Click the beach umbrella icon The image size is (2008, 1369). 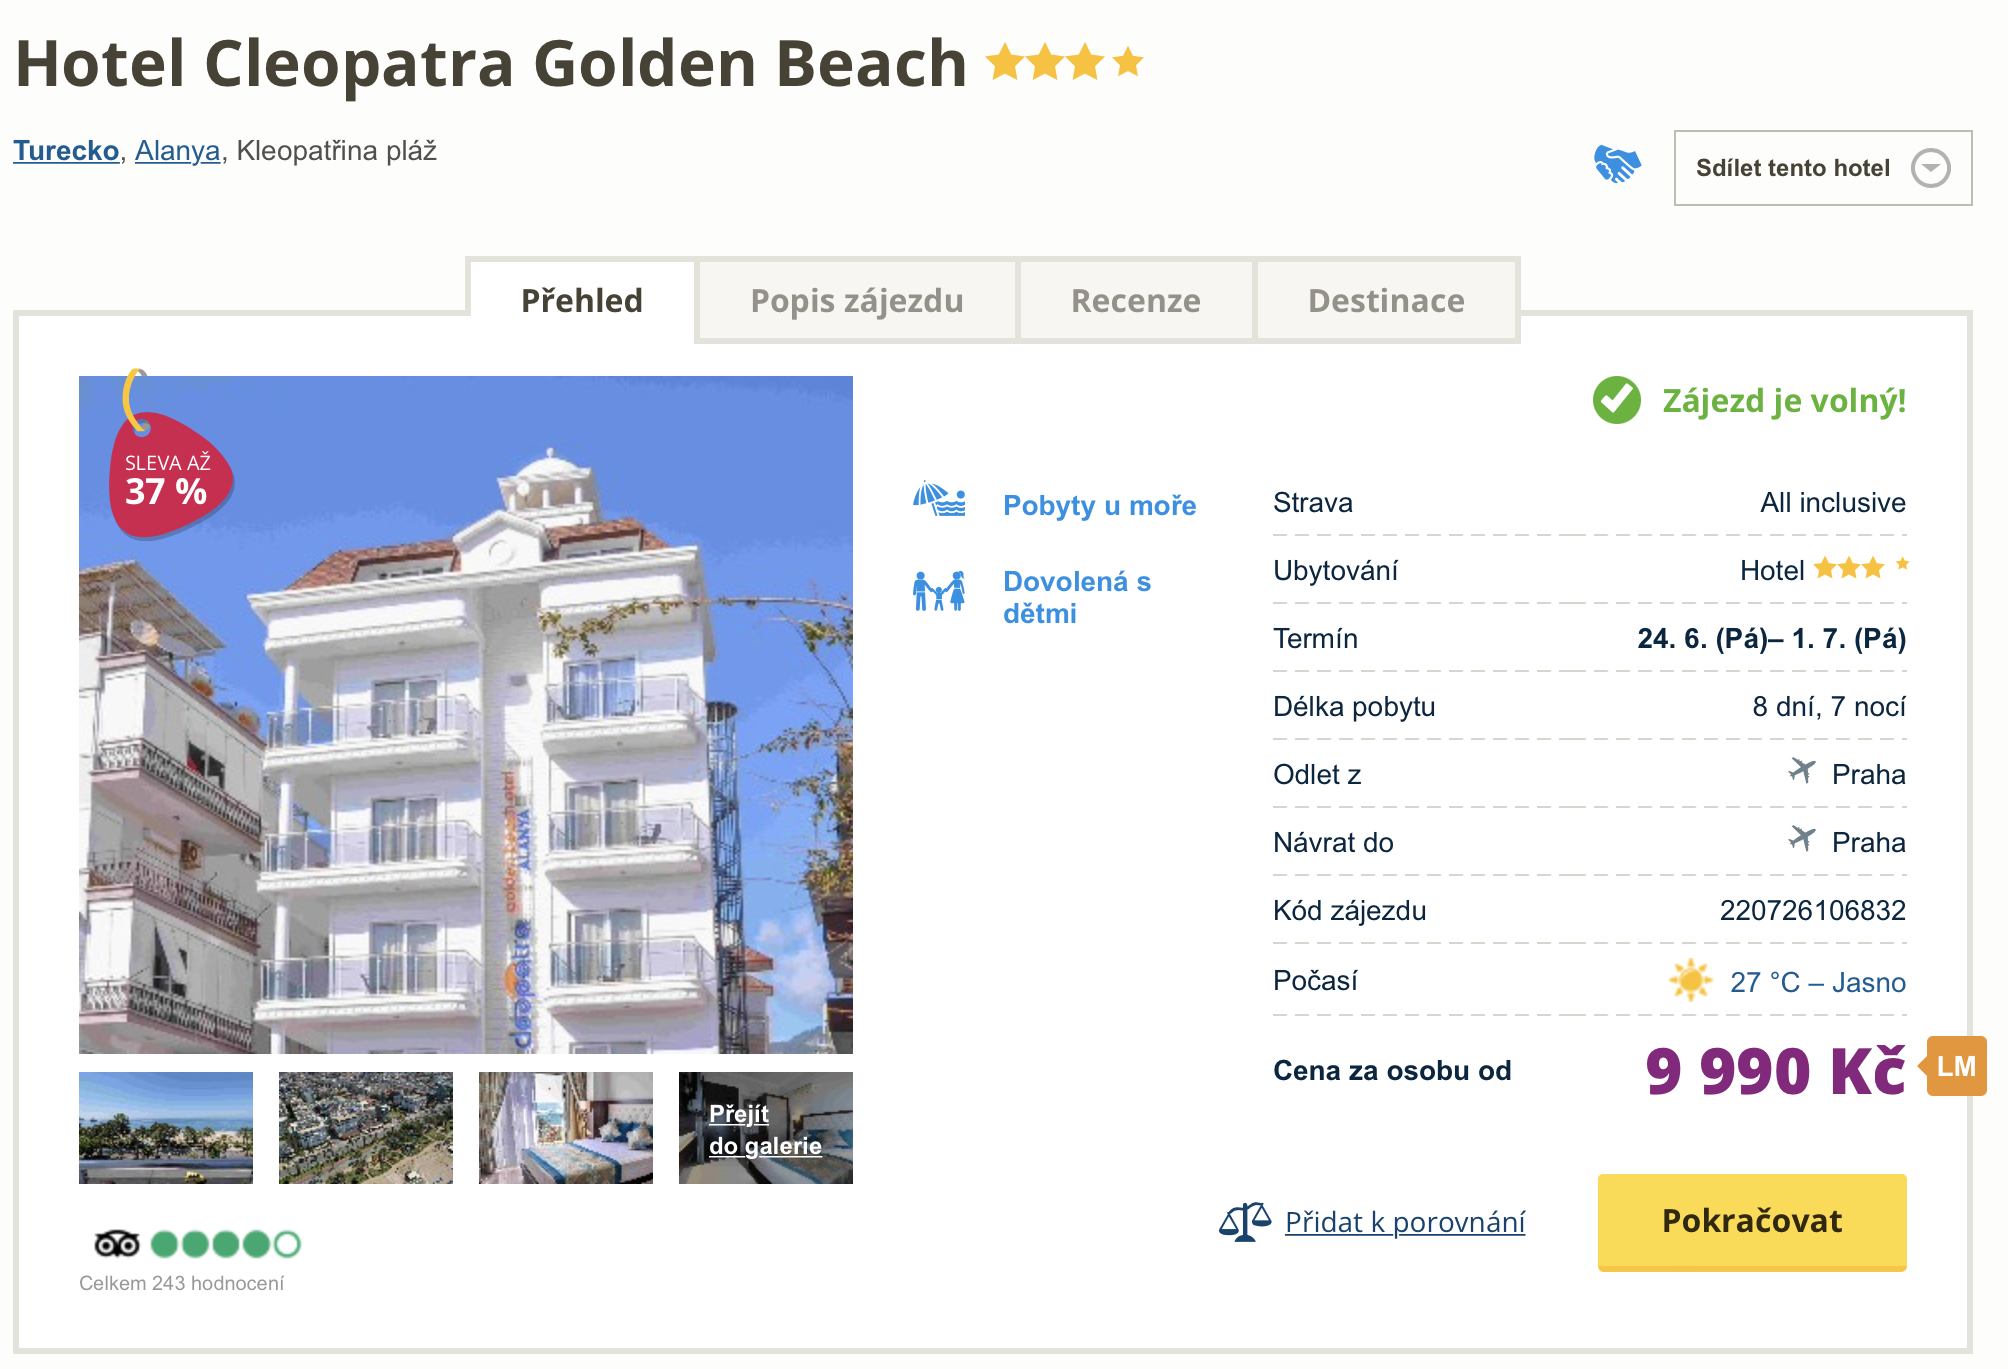click(x=939, y=499)
